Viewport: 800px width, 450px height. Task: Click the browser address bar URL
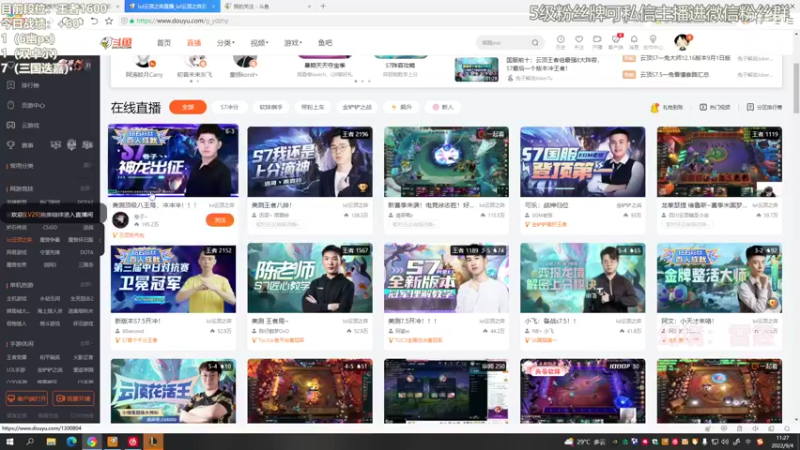pos(182,21)
